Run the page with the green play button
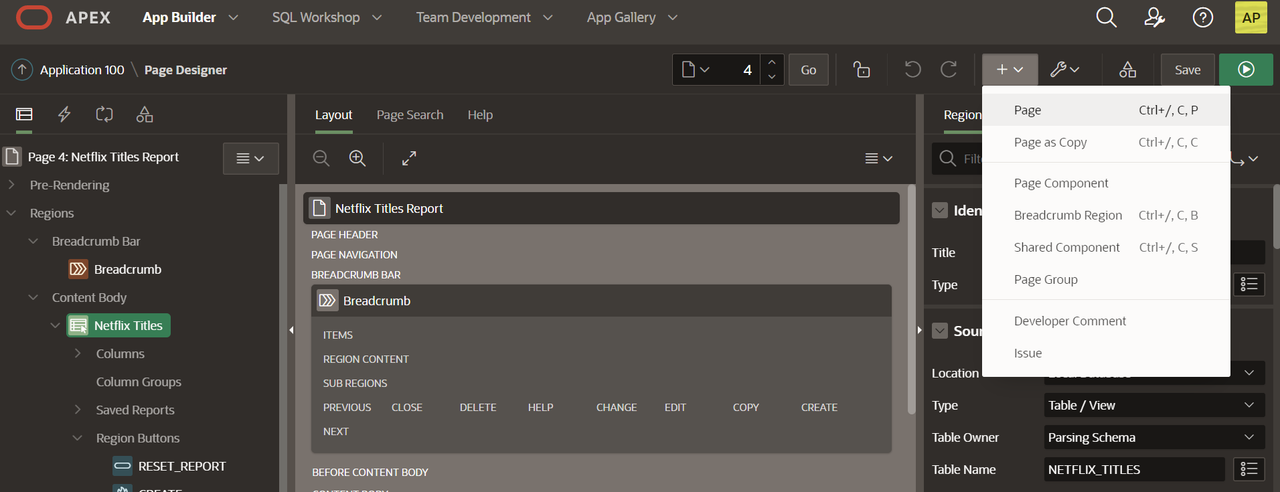The width and height of the screenshot is (1280, 492). click(x=1246, y=69)
